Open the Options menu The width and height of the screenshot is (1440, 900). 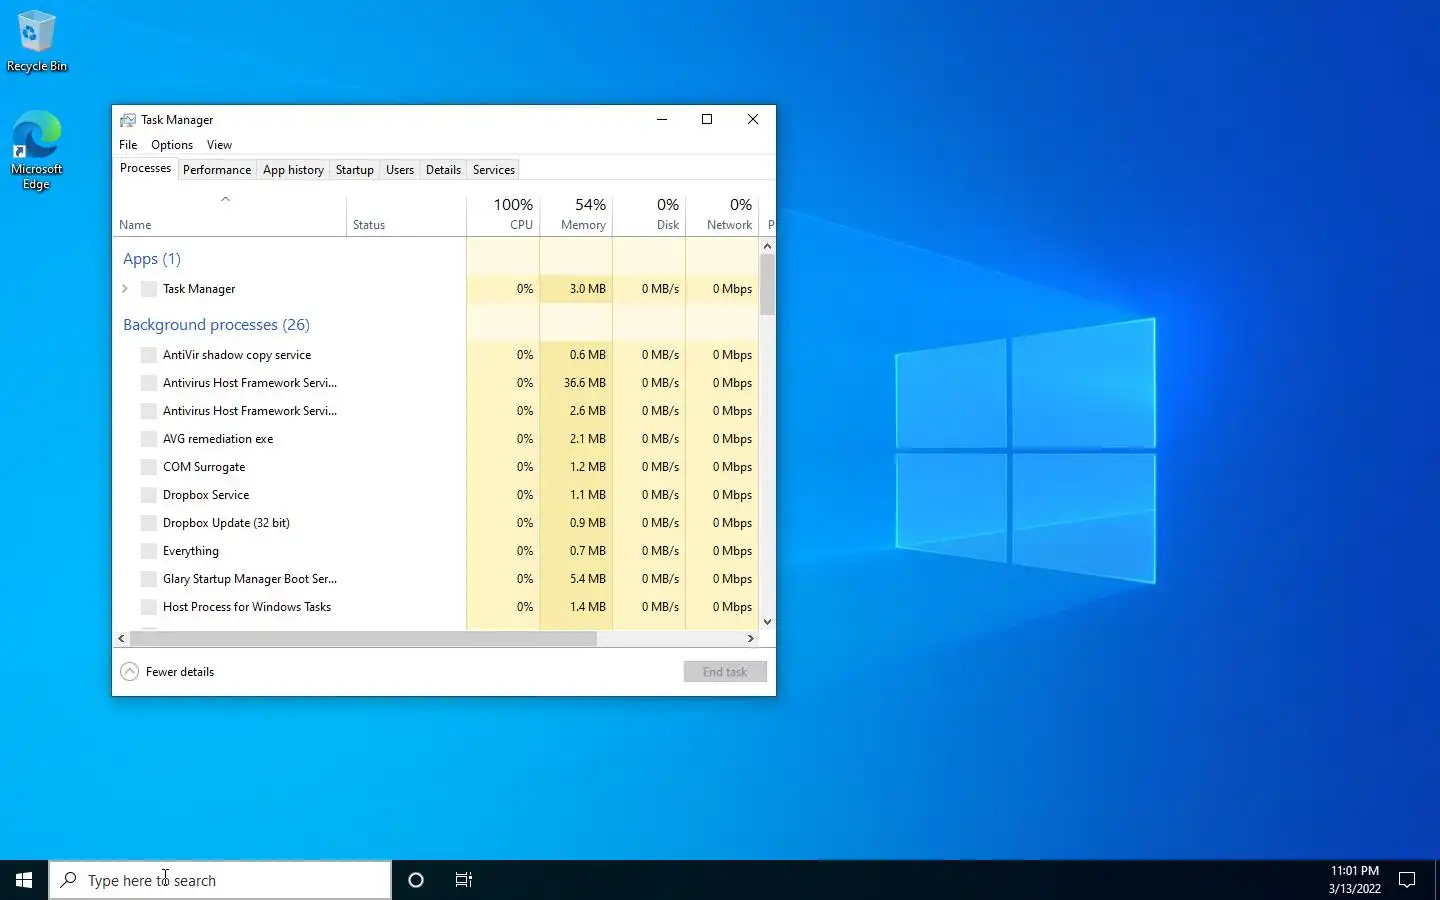point(172,145)
